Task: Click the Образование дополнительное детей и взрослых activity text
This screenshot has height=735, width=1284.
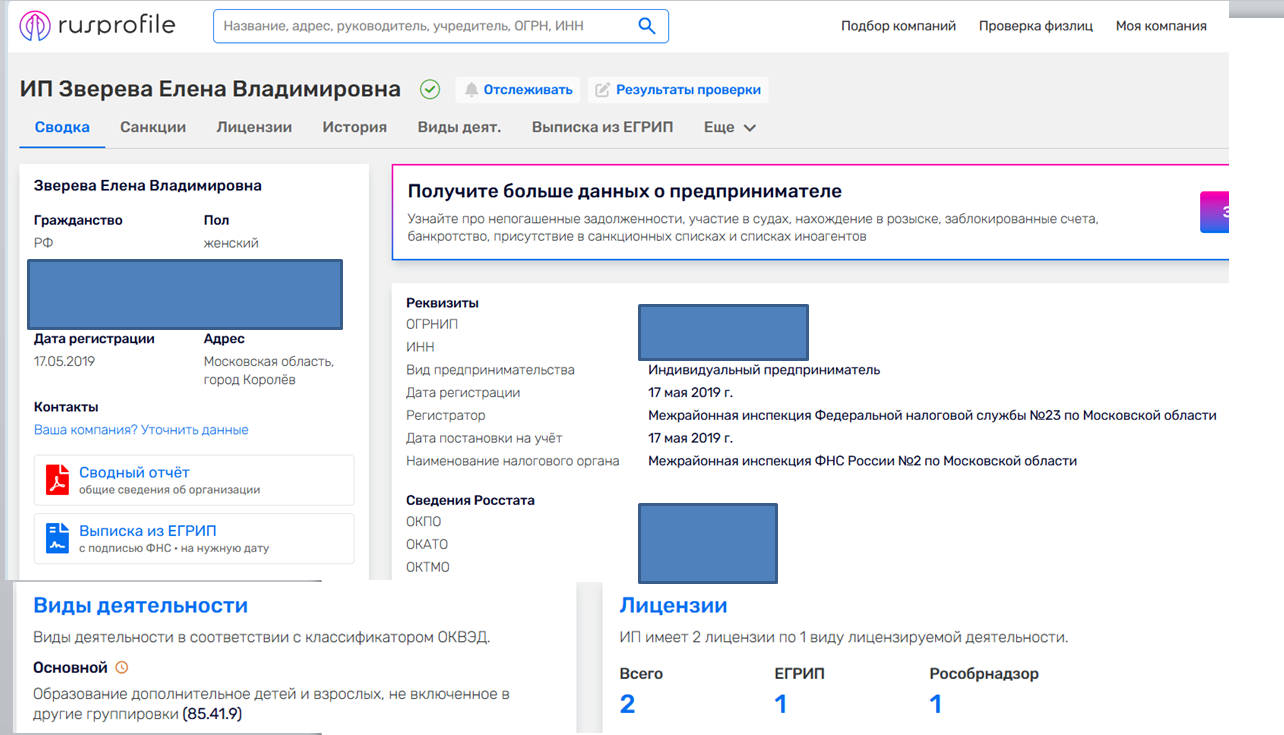Action: 272,705
